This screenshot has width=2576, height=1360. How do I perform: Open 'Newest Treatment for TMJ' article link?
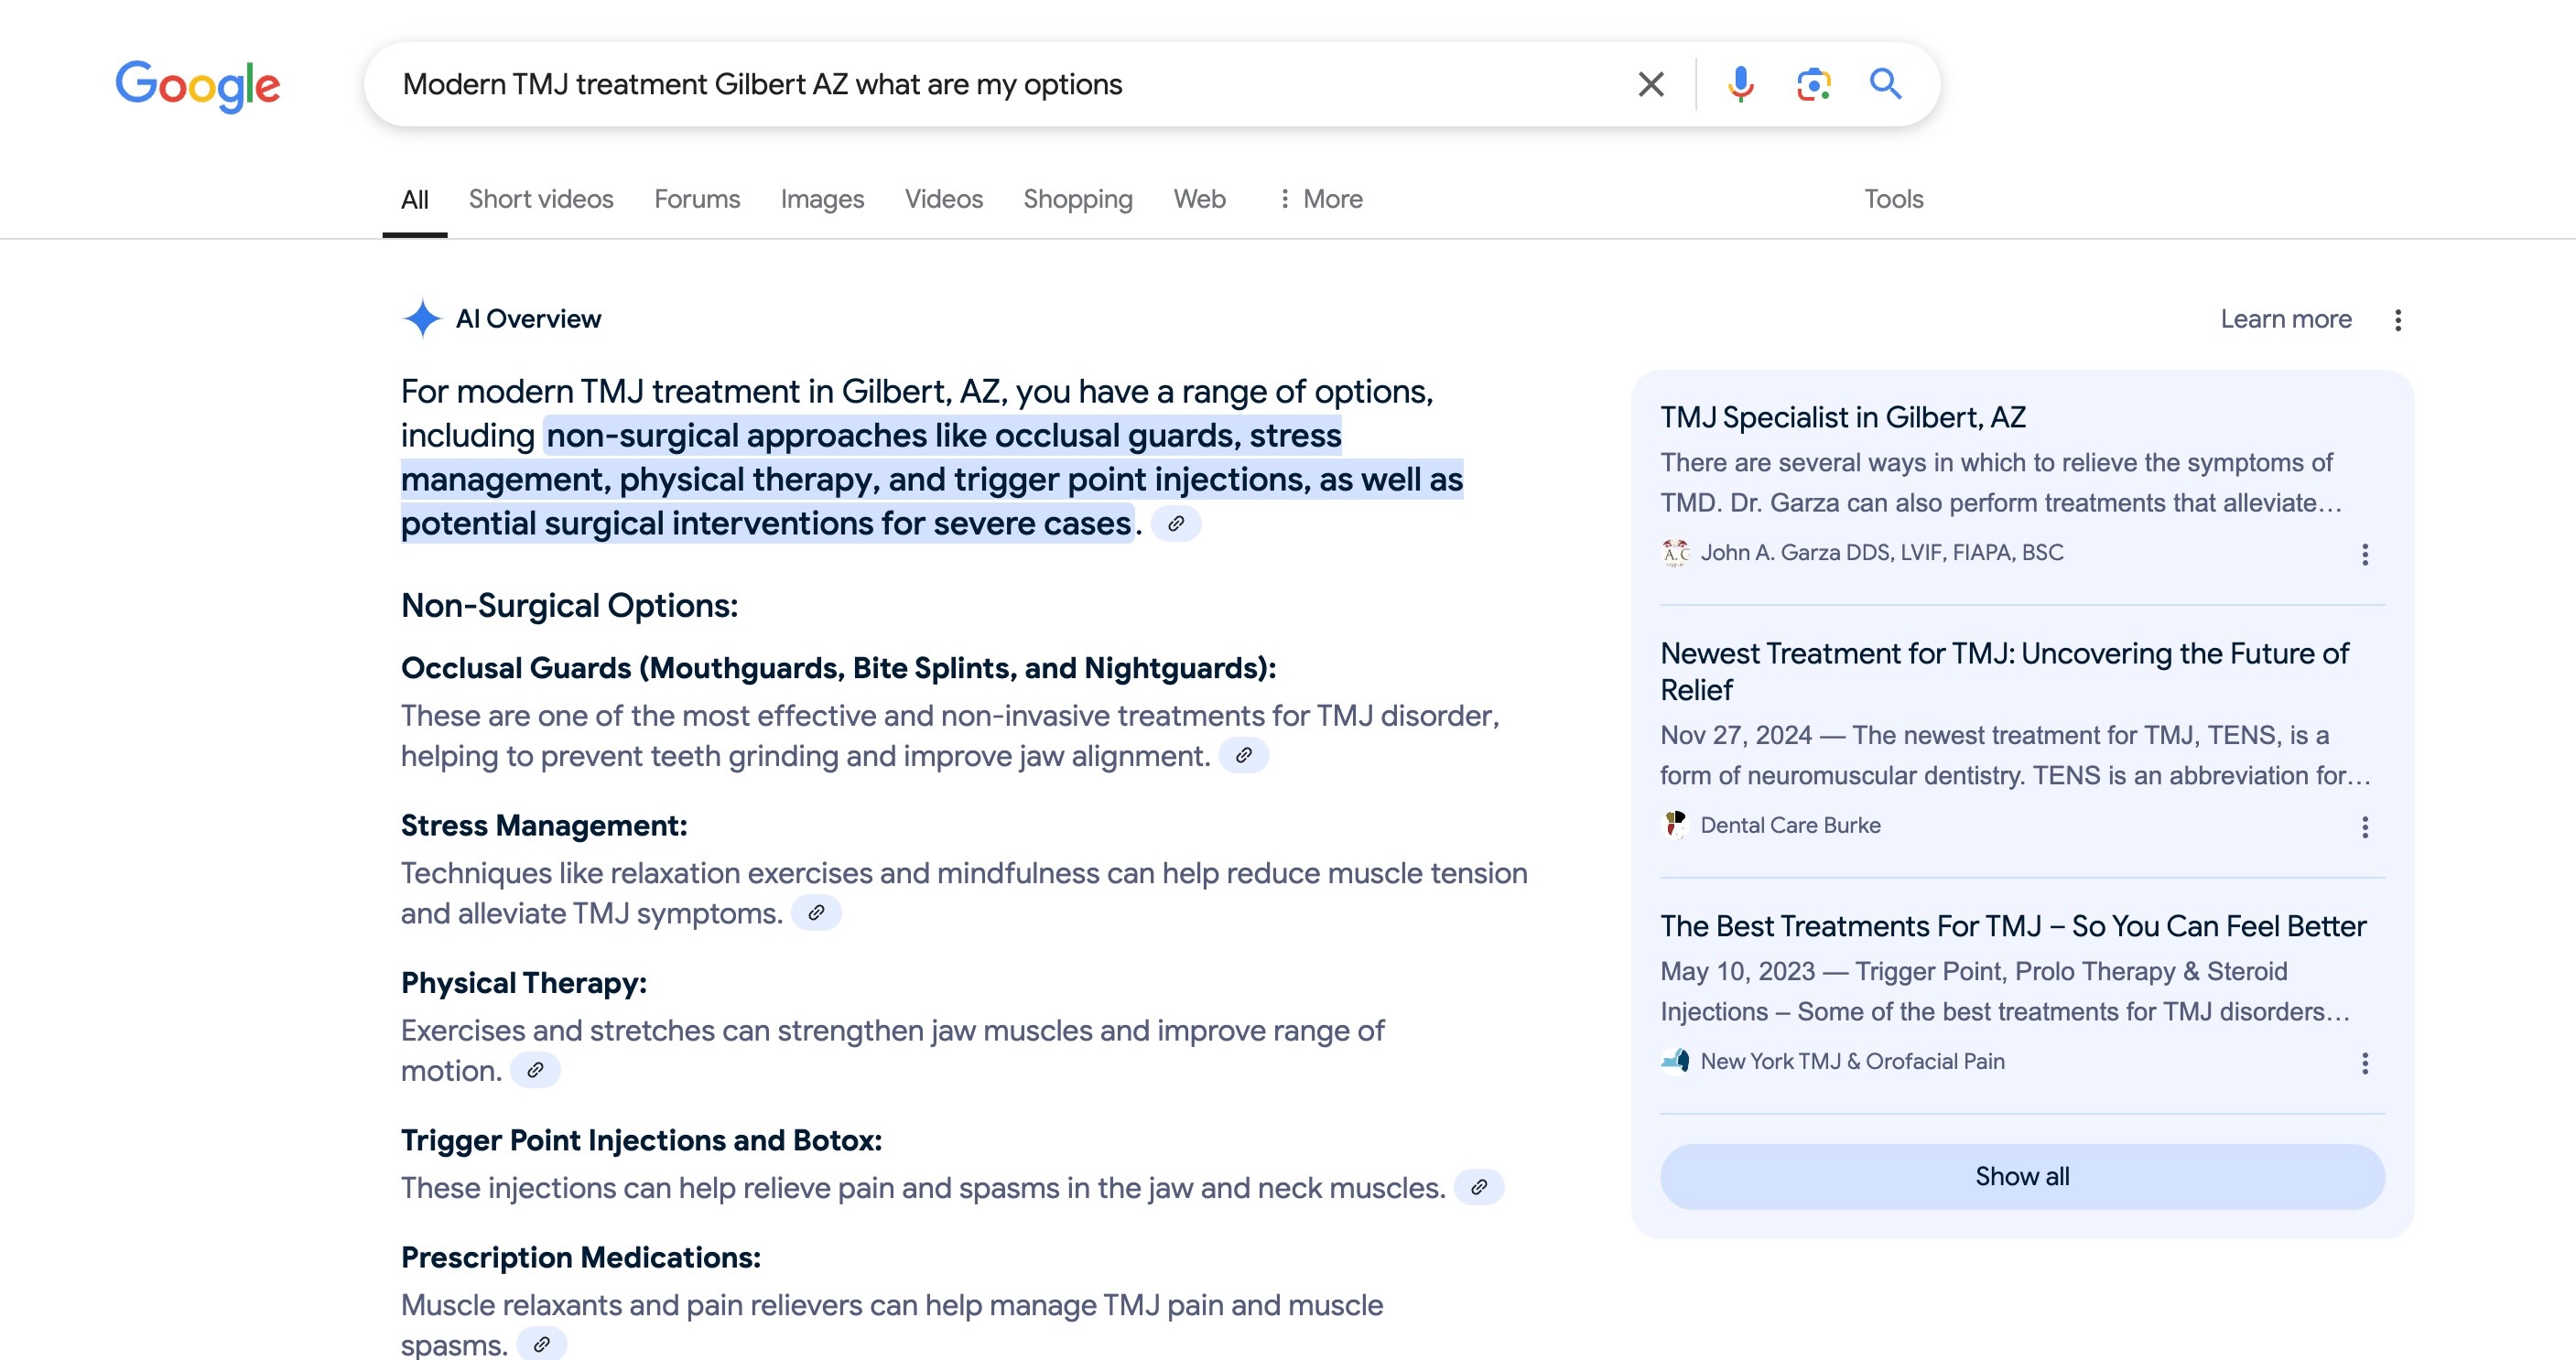tap(2004, 671)
